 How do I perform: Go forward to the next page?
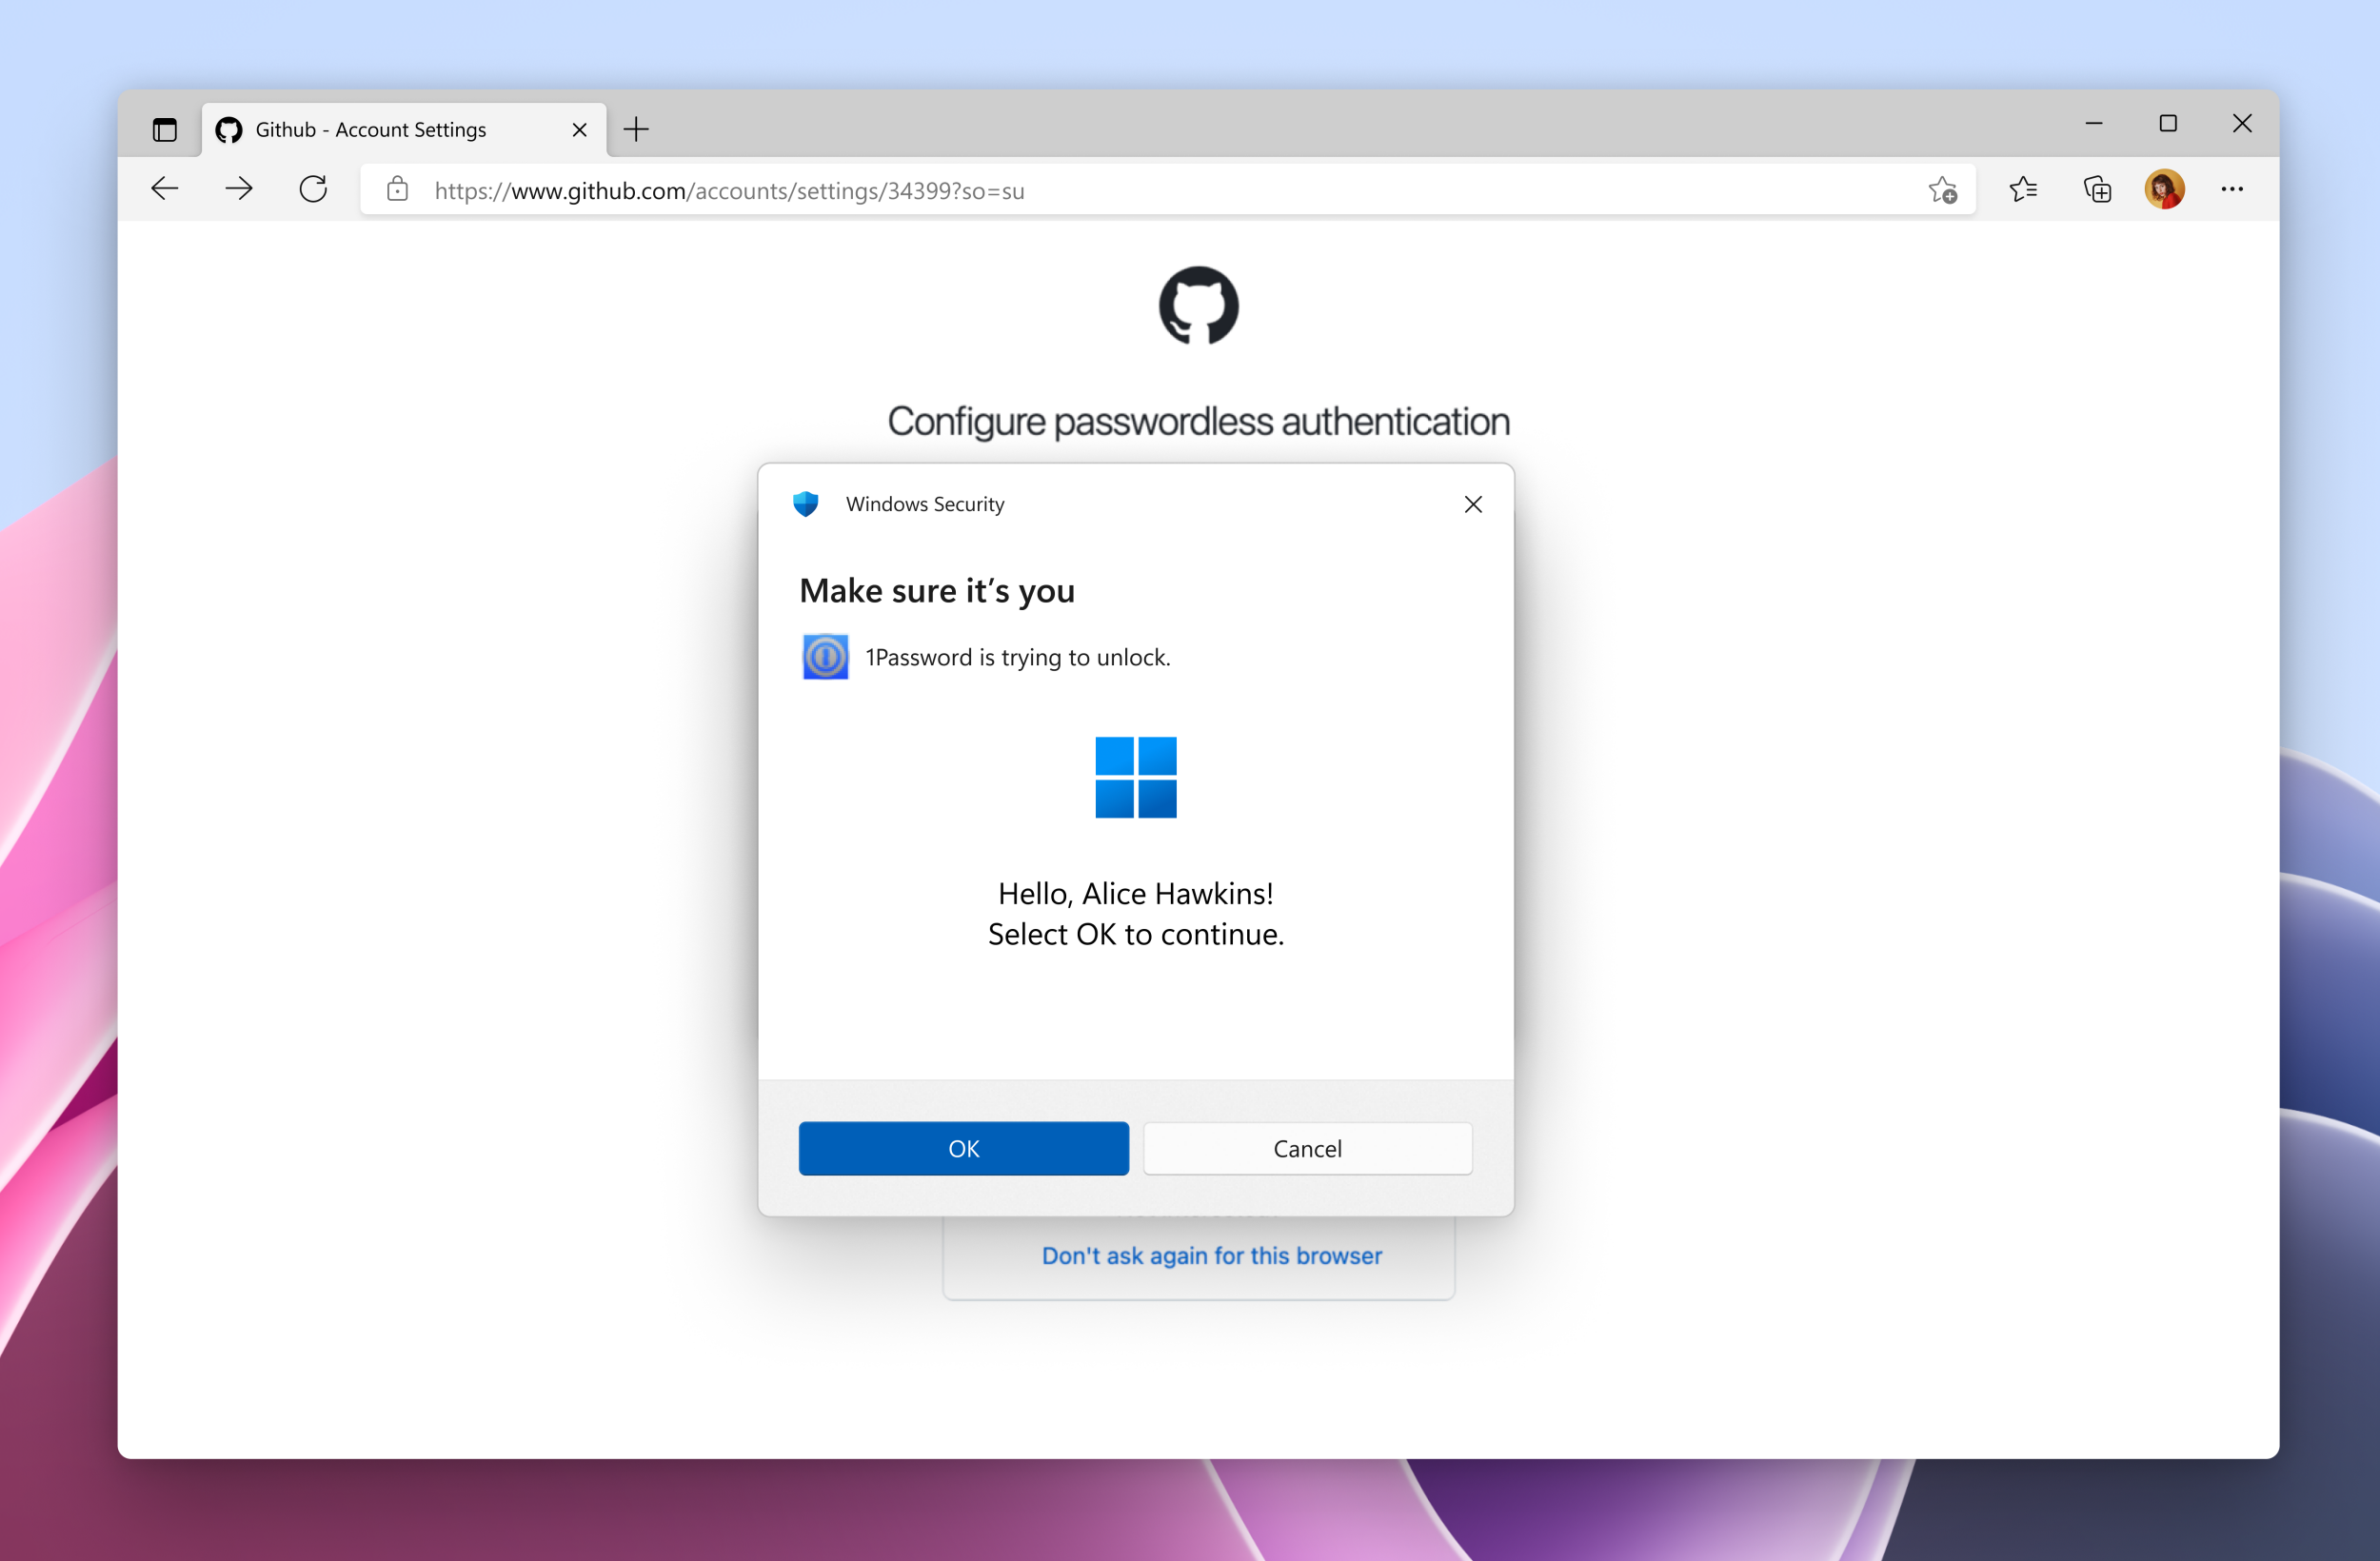[x=238, y=189]
